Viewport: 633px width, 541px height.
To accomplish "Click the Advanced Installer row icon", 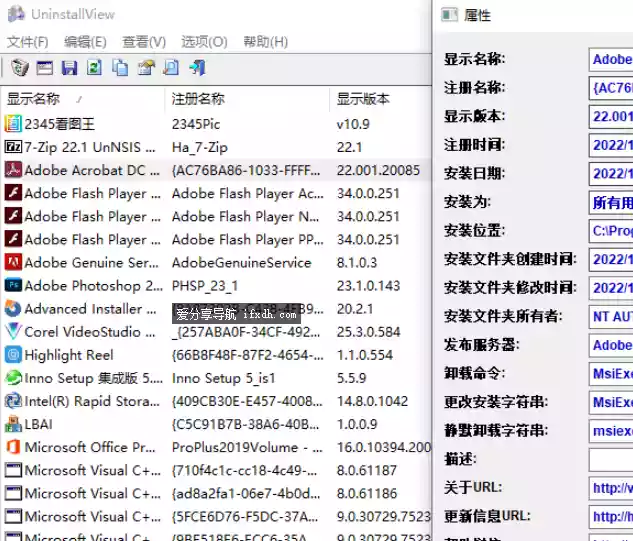I will [x=13, y=308].
